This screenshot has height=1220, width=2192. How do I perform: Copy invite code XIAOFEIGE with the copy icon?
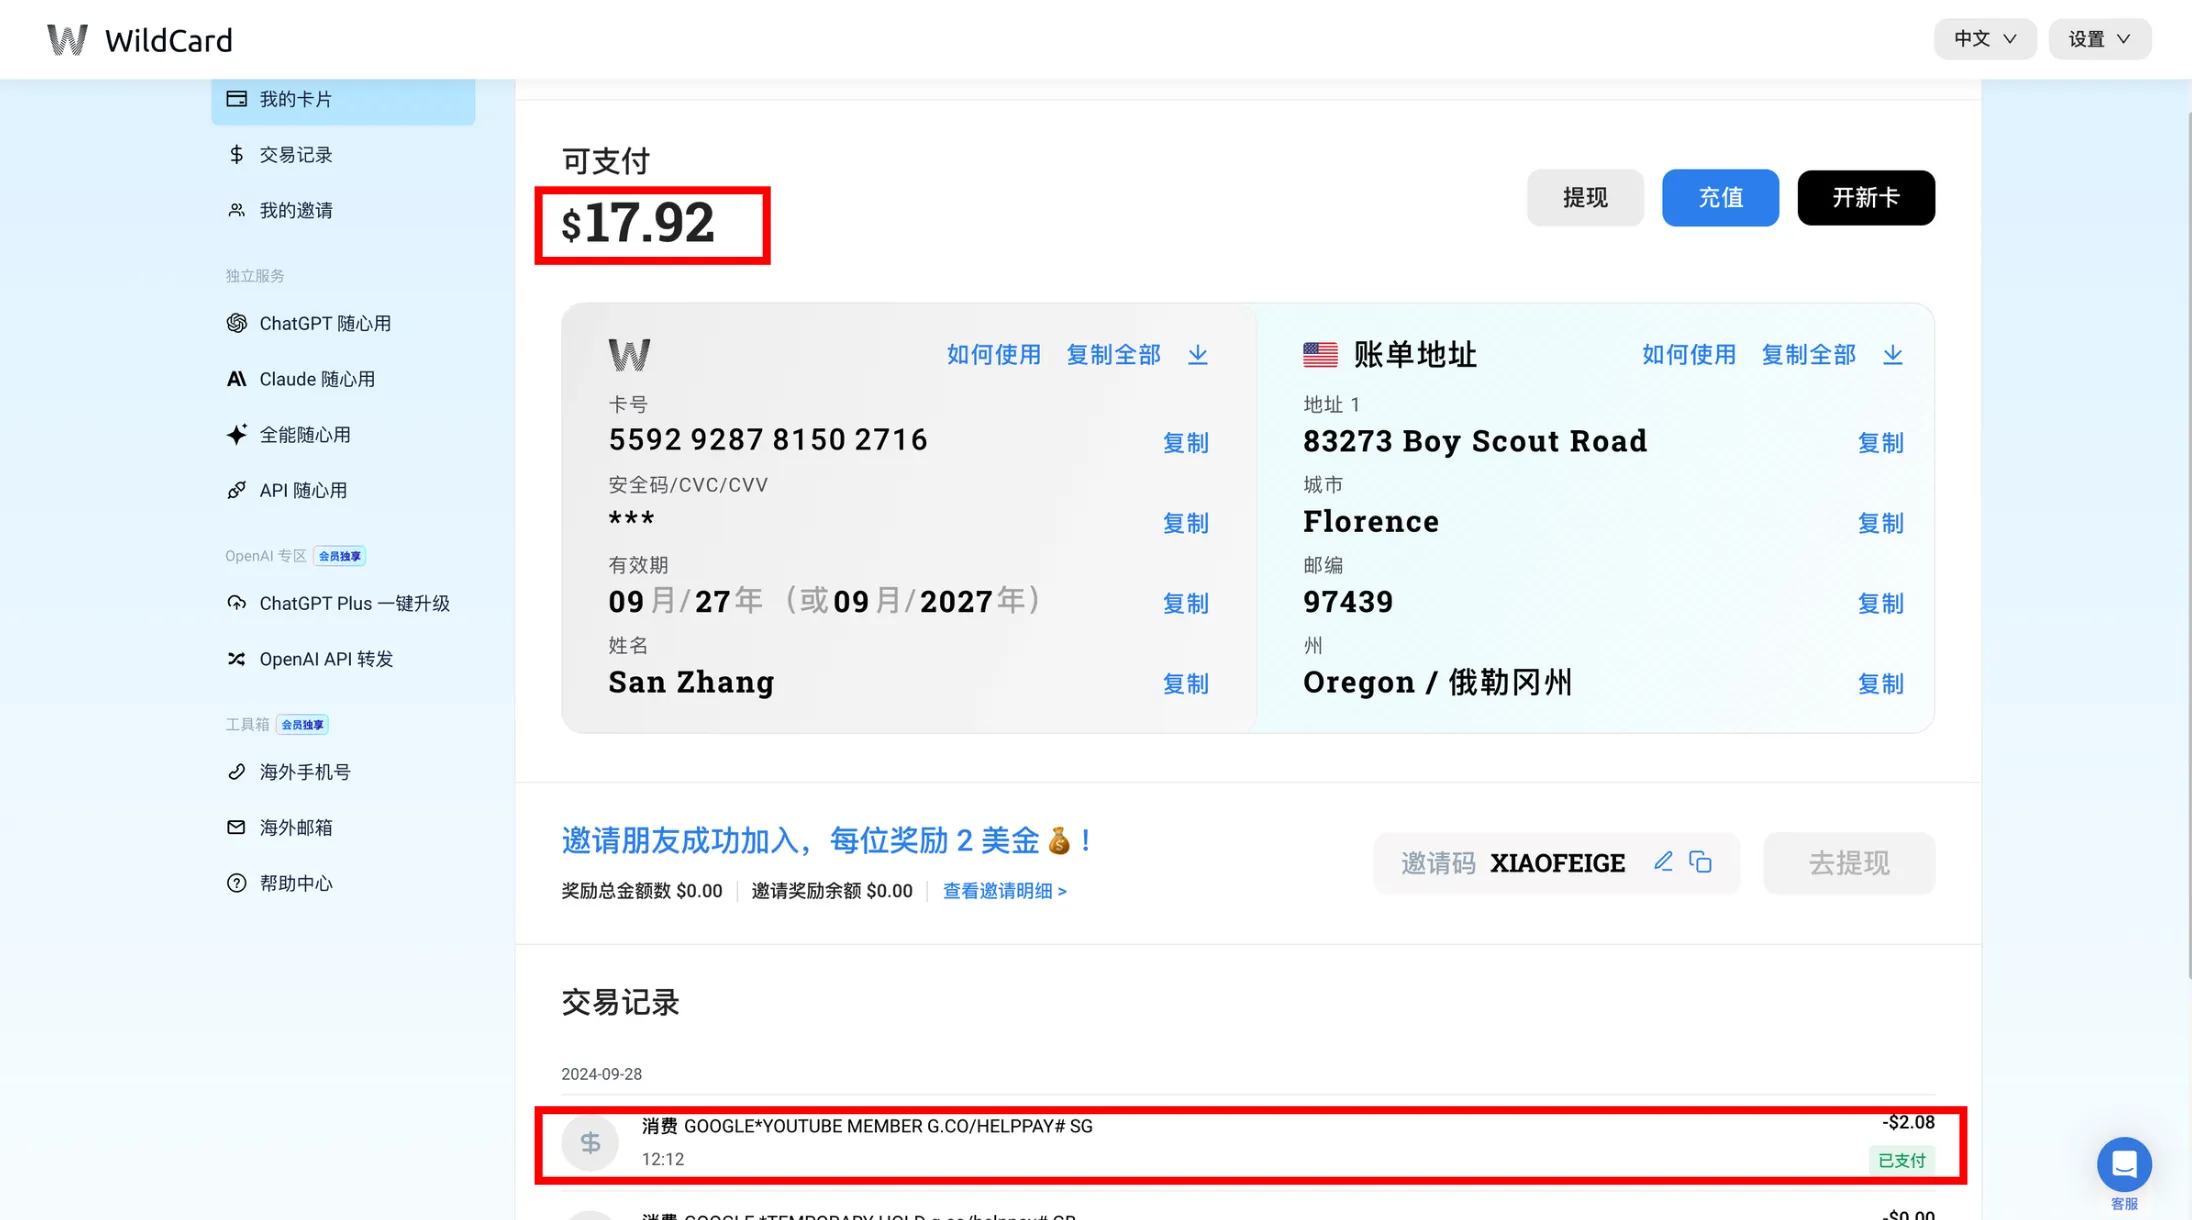point(1700,861)
